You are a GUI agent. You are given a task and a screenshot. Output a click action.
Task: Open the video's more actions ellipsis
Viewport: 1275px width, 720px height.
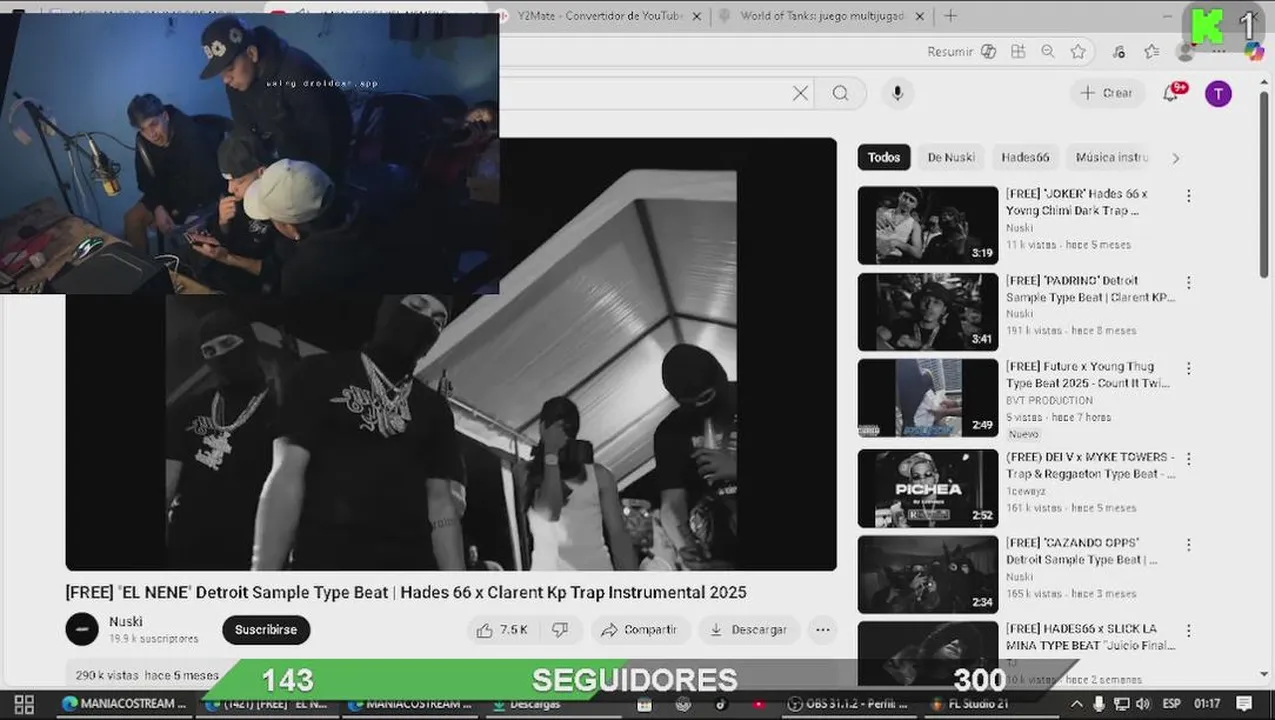(x=822, y=630)
